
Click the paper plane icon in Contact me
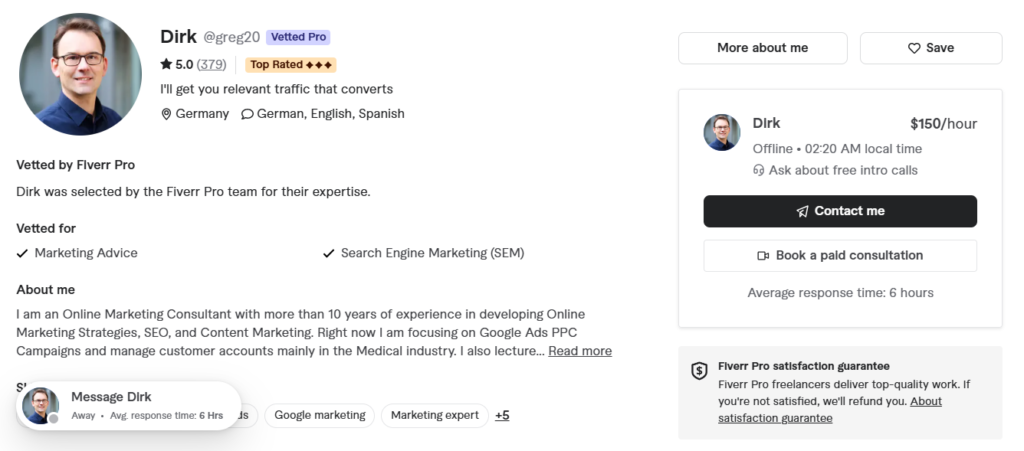(803, 211)
